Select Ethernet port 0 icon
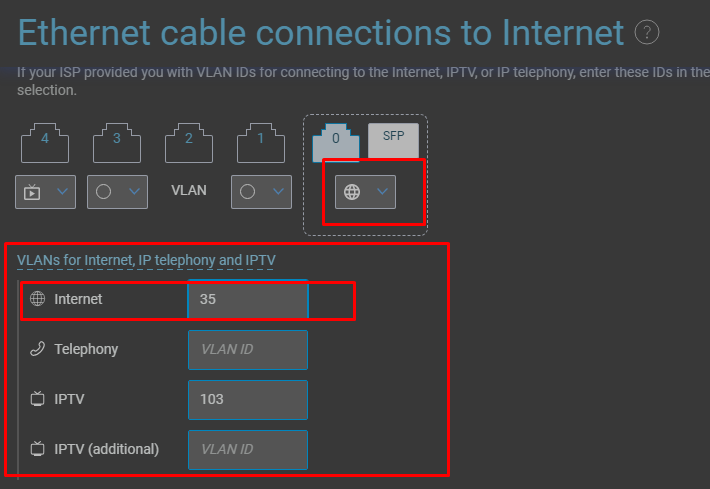710x489 pixels. coord(336,143)
